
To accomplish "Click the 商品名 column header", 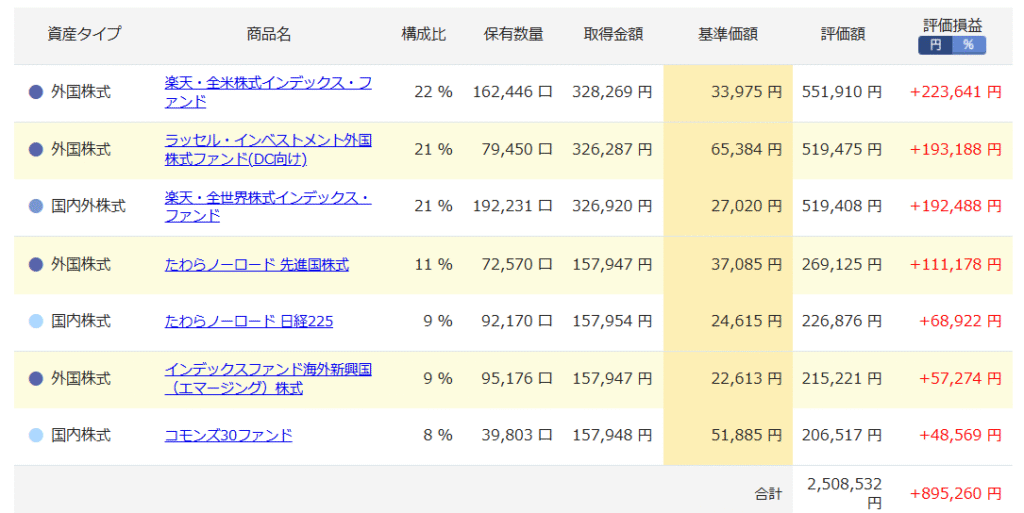I will (268, 34).
